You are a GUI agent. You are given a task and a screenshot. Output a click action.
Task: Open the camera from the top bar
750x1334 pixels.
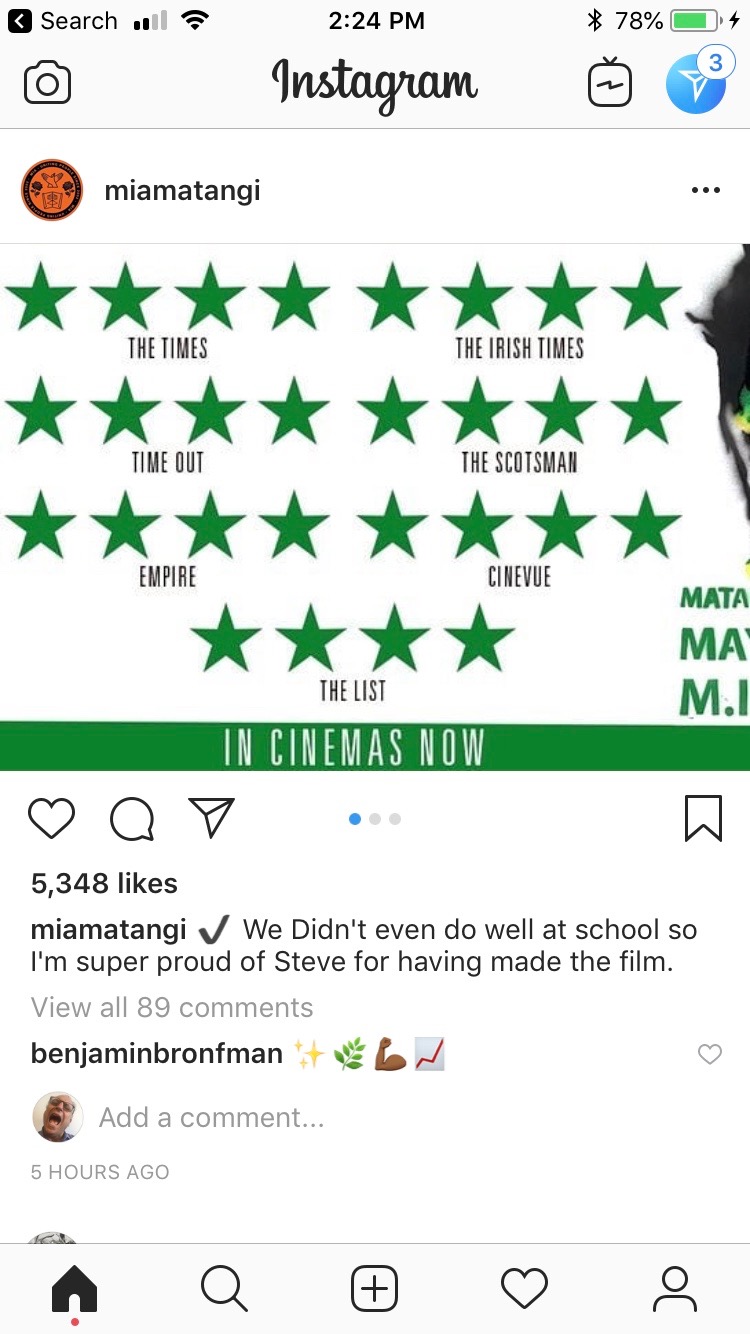(48, 84)
